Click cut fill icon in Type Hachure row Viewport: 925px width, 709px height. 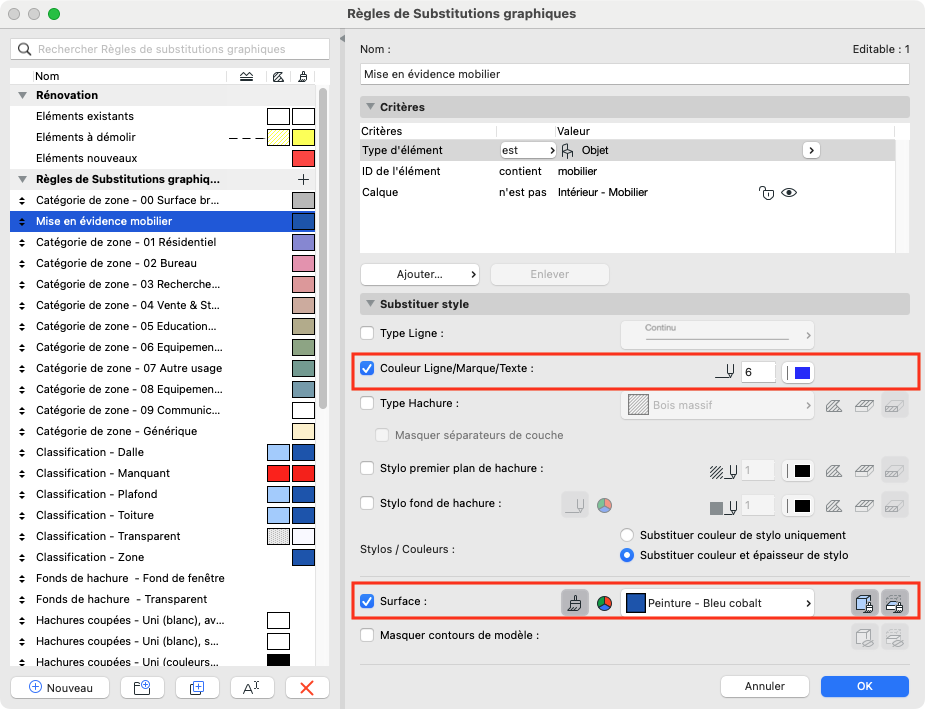tap(834, 406)
